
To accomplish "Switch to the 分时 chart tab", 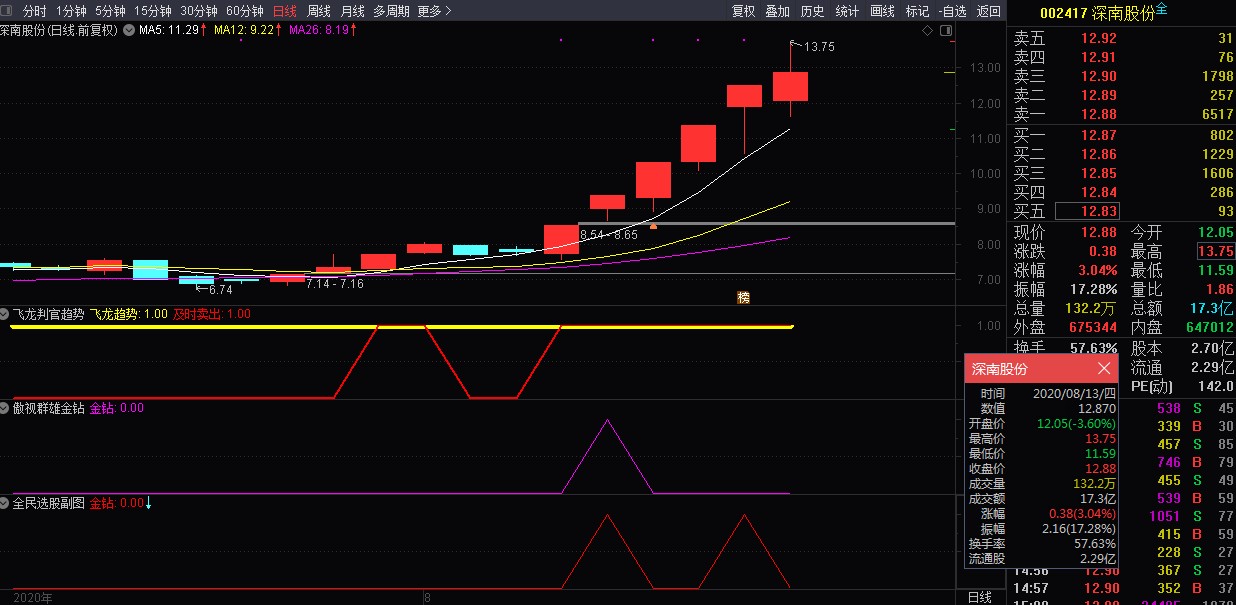I will click(x=34, y=11).
